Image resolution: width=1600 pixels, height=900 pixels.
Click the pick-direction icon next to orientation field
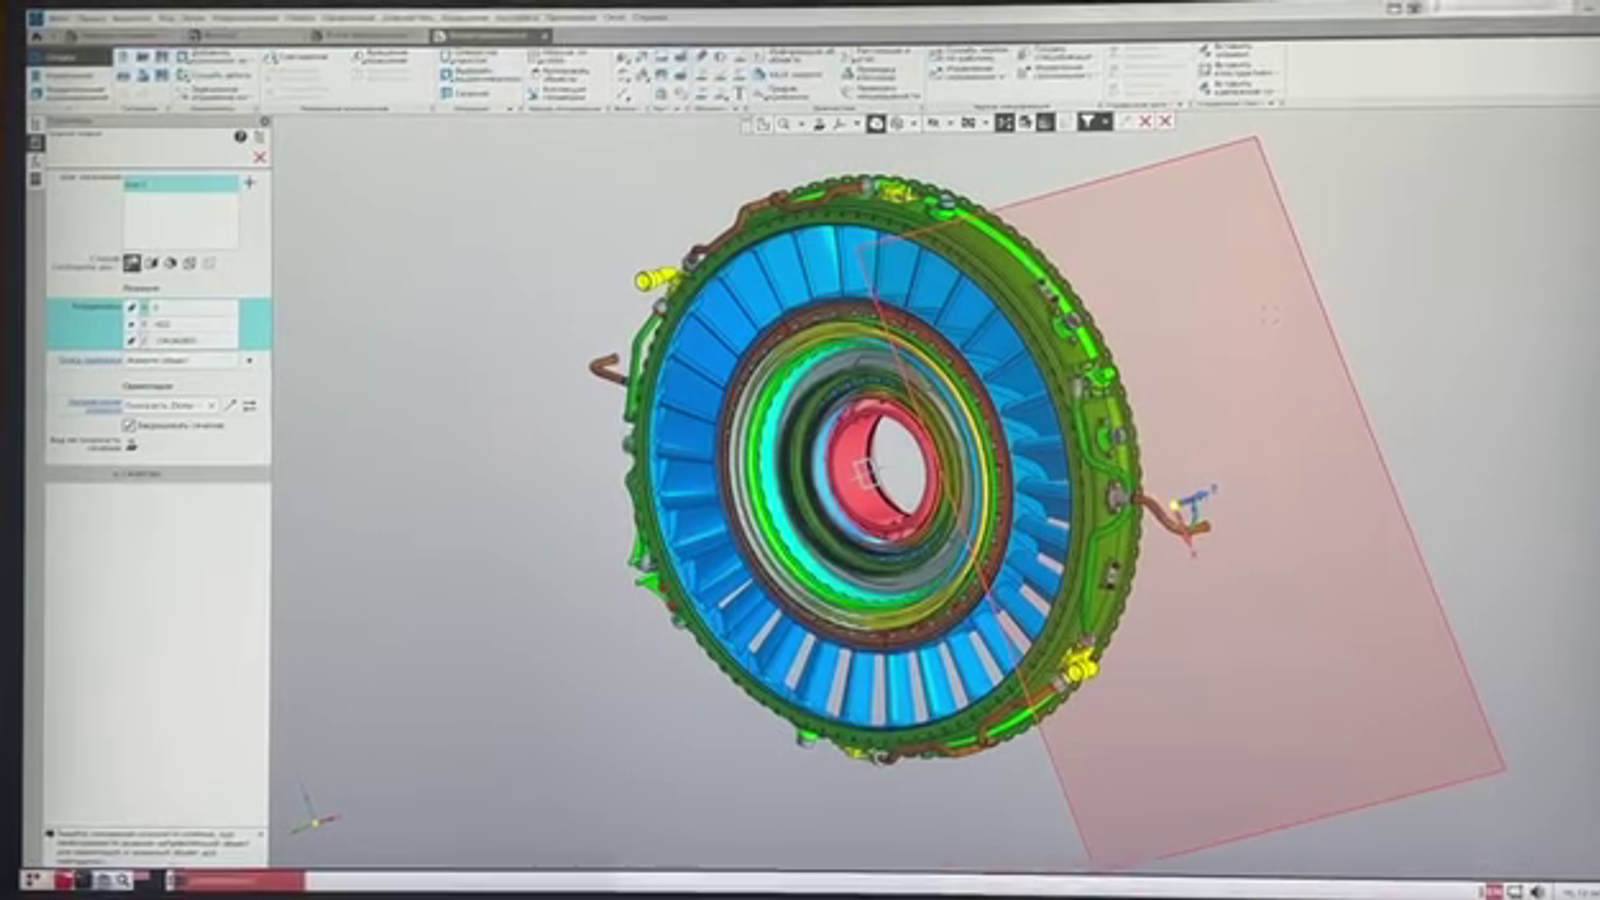(231, 405)
